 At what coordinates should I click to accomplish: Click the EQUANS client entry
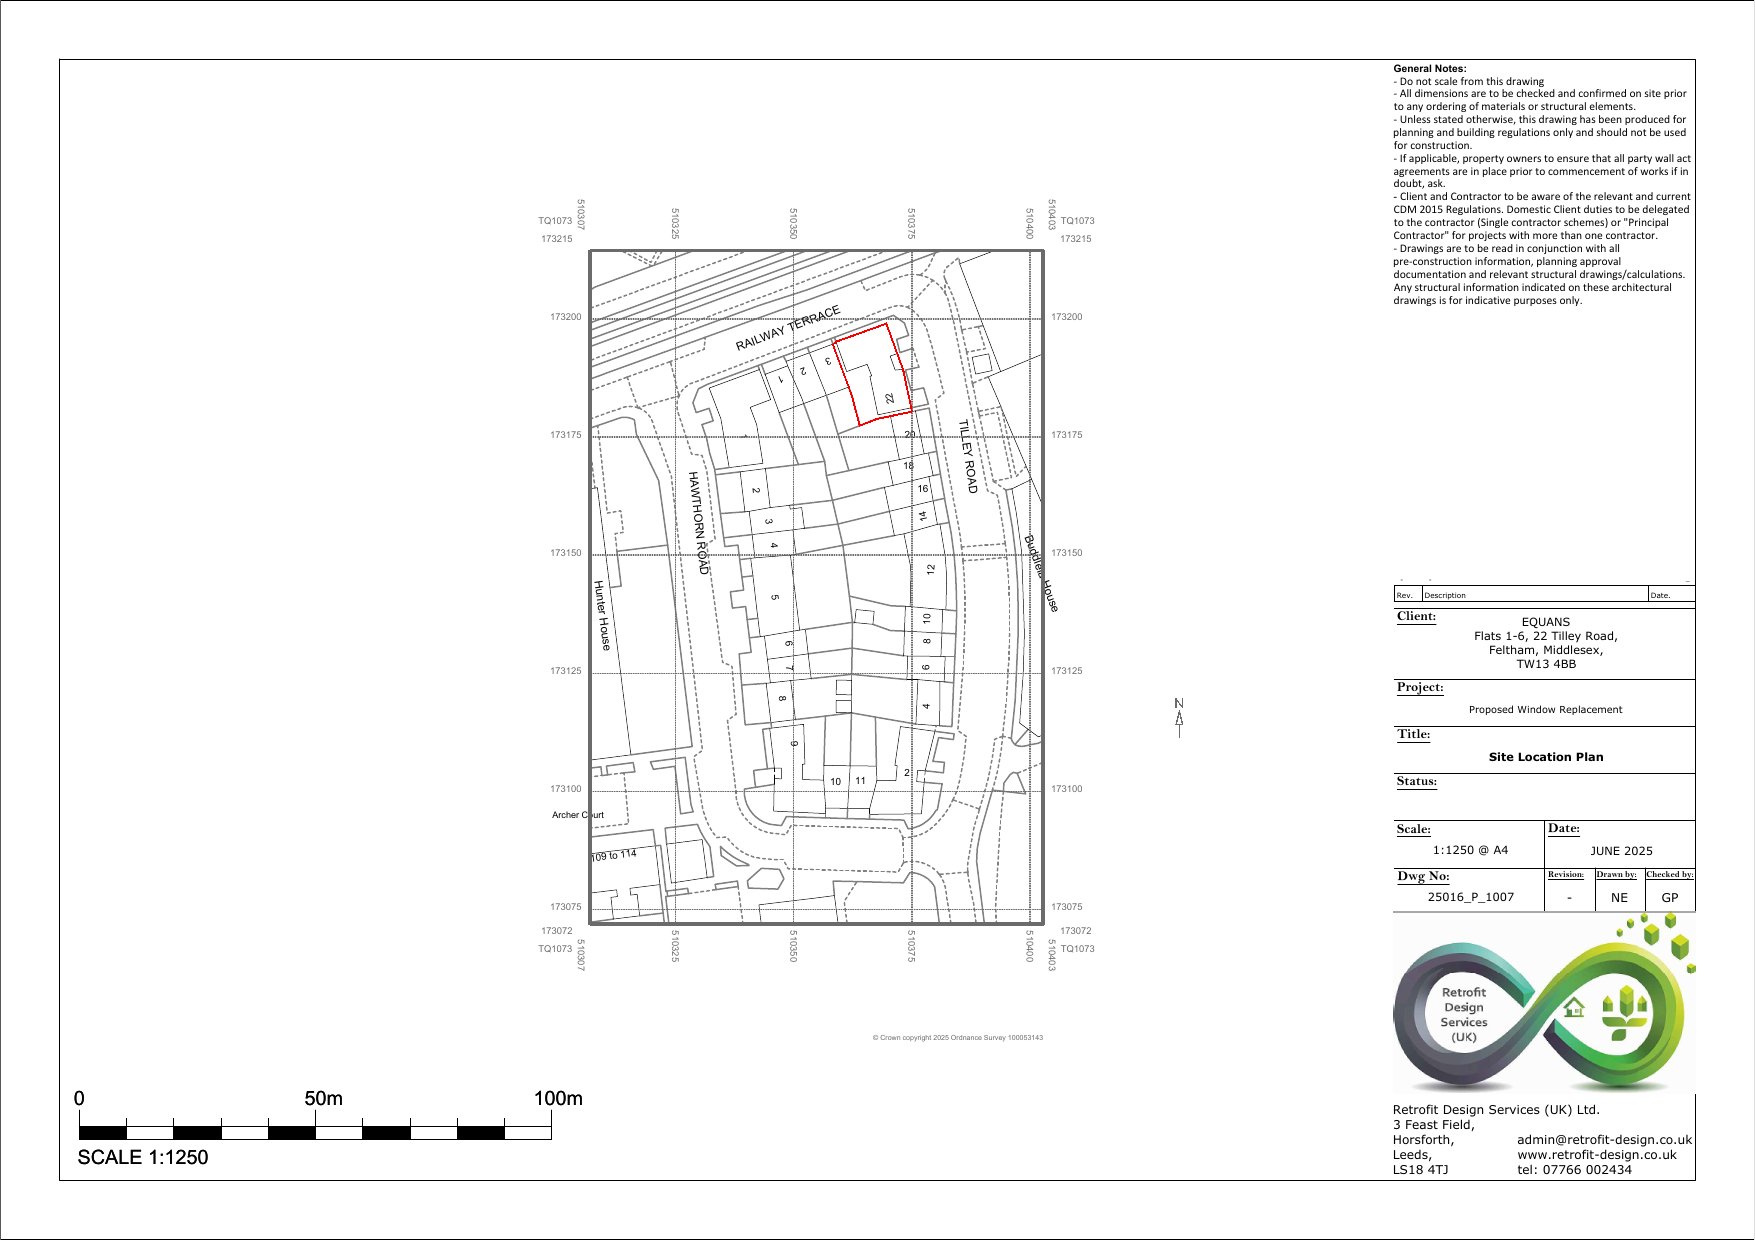1546,621
